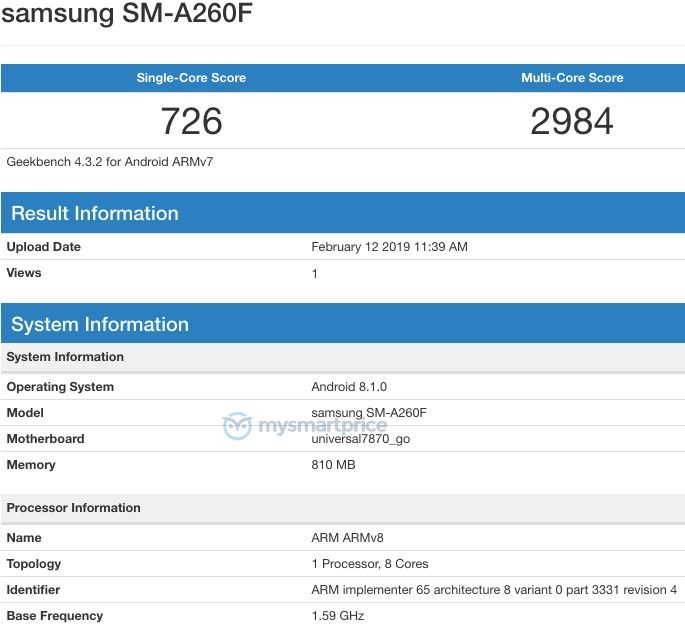
Task: Select the multi-core score value 2984
Action: click(x=571, y=121)
